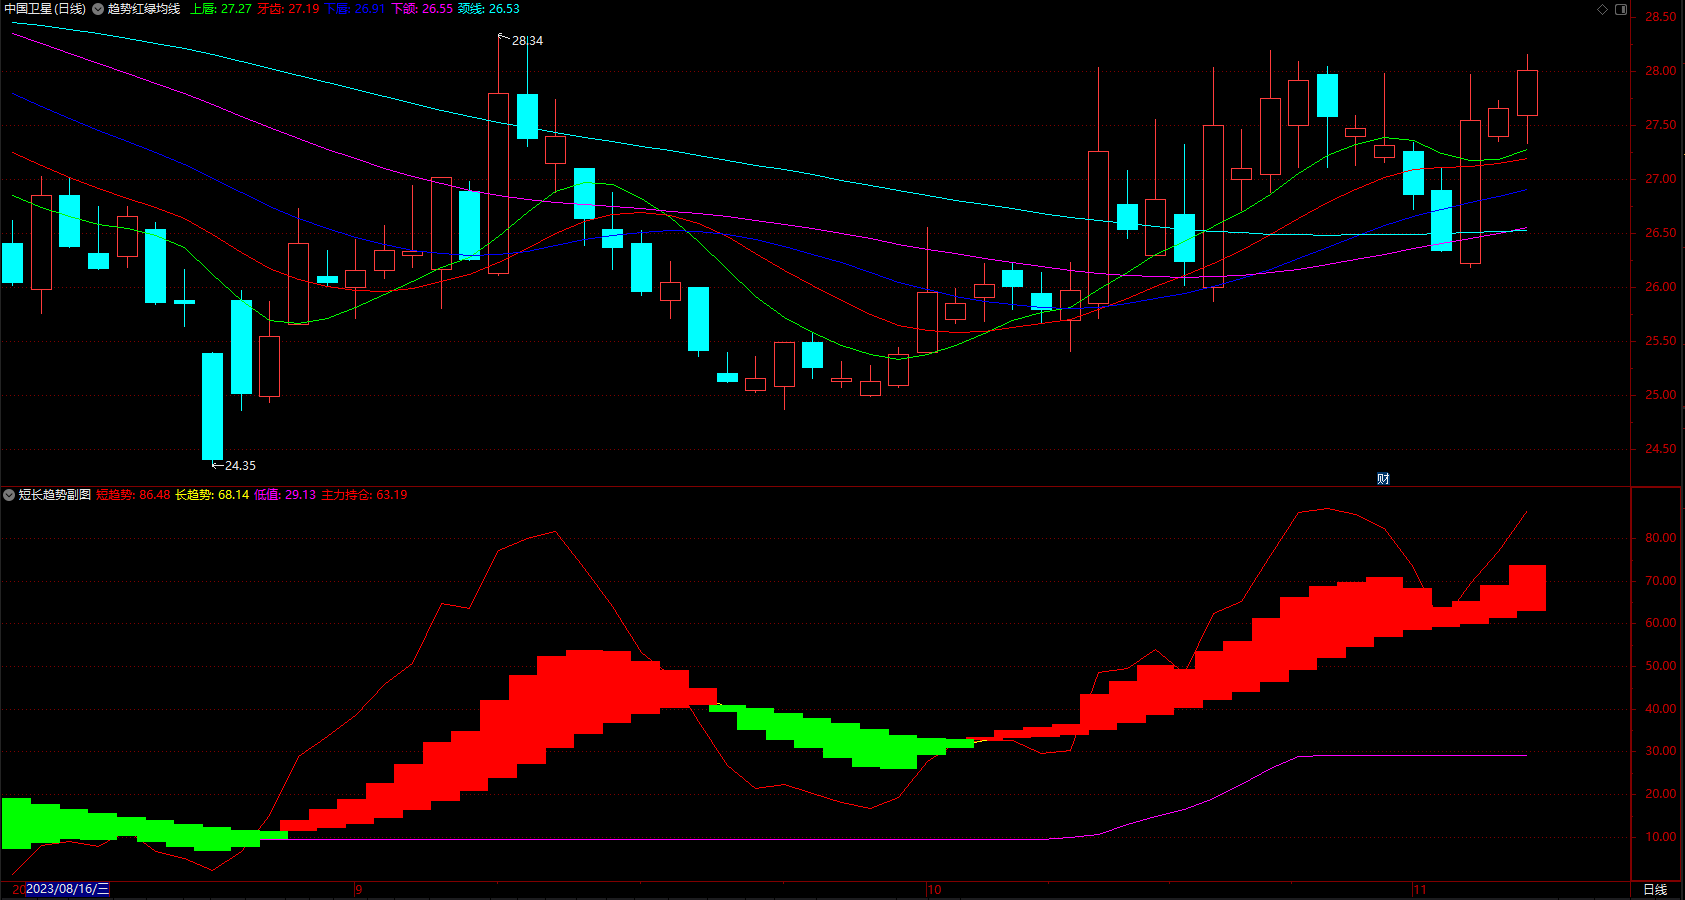Click the 28.50 price axis label

[x=1660, y=17]
